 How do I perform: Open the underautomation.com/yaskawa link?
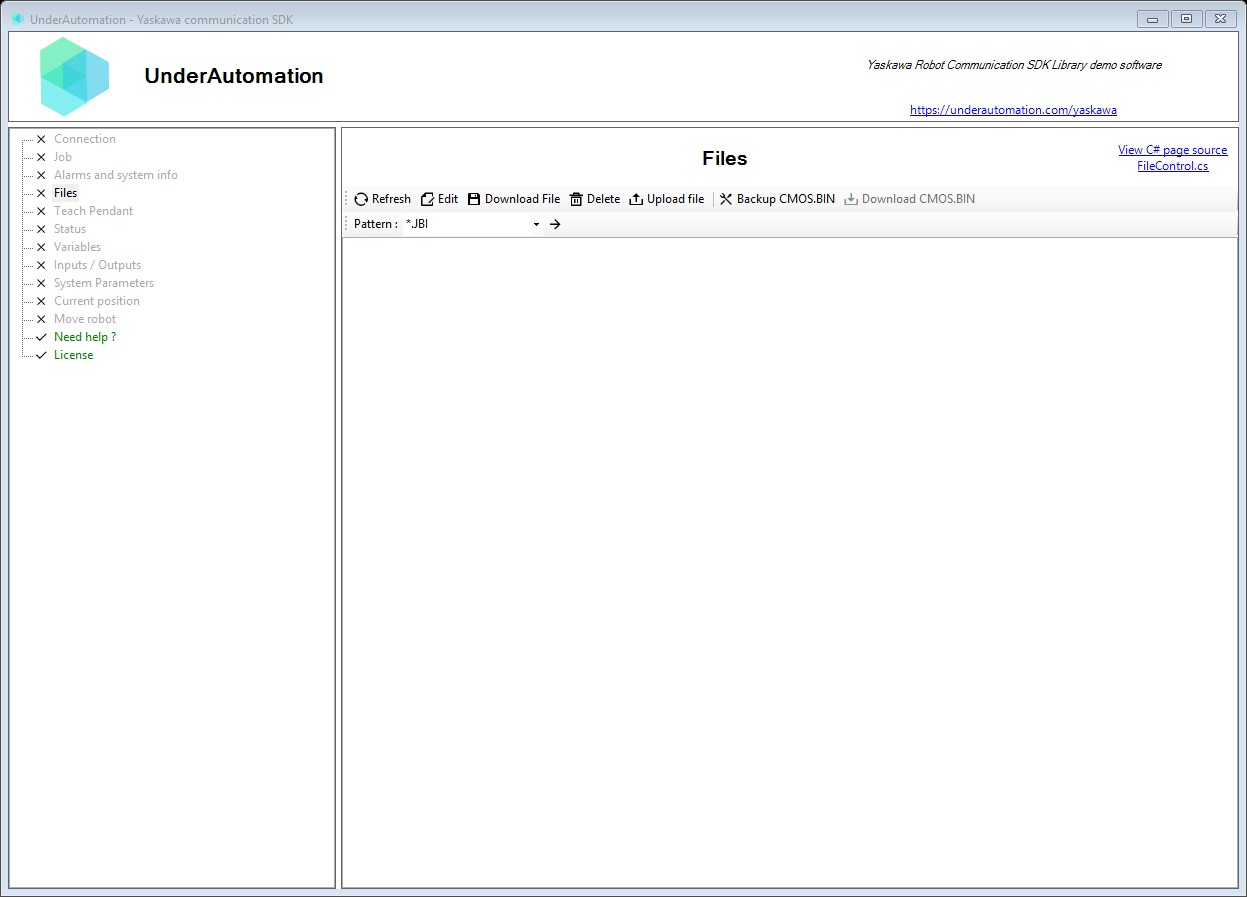(1013, 110)
